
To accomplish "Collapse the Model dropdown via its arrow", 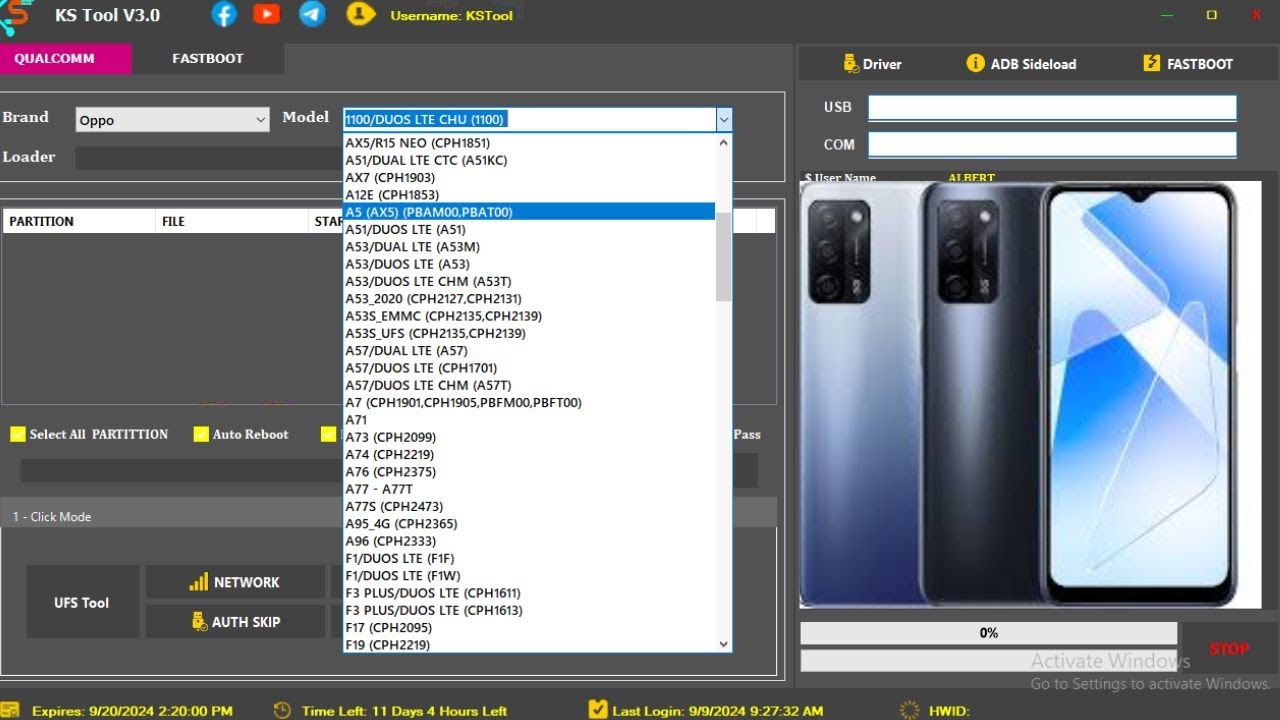I will (x=723, y=119).
